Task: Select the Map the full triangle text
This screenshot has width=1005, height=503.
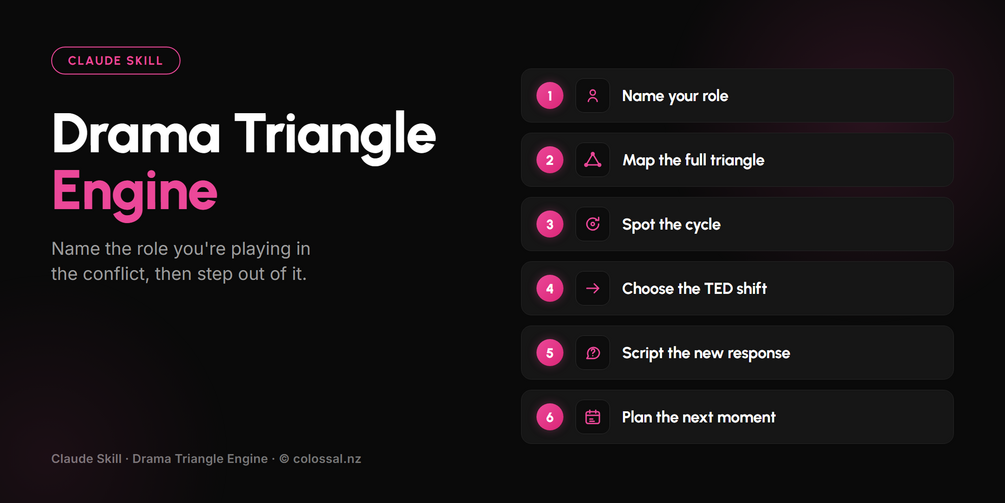Action: click(693, 160)
